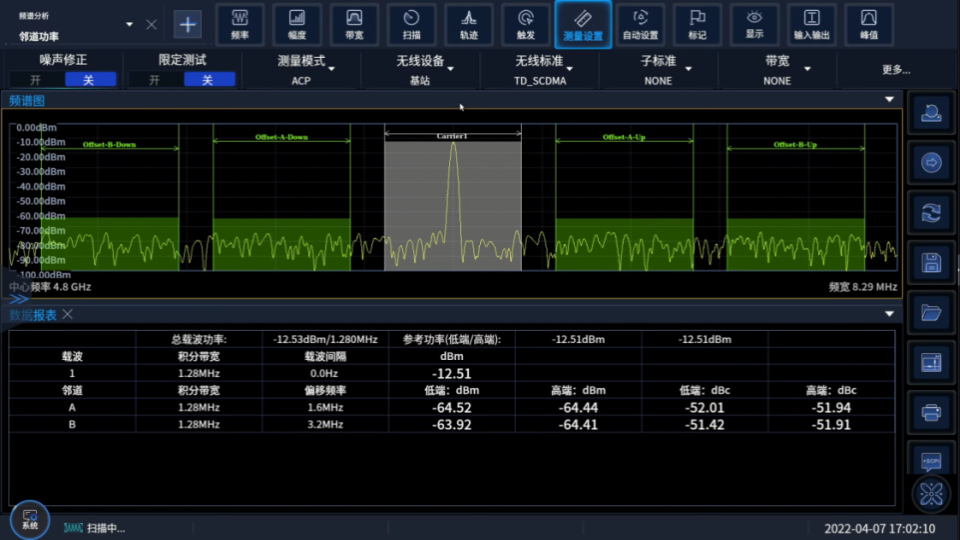Set 限定测试 limit test to 关 (off)
The width and height of the screenshot is (960, 540).
tap(207, 80)
